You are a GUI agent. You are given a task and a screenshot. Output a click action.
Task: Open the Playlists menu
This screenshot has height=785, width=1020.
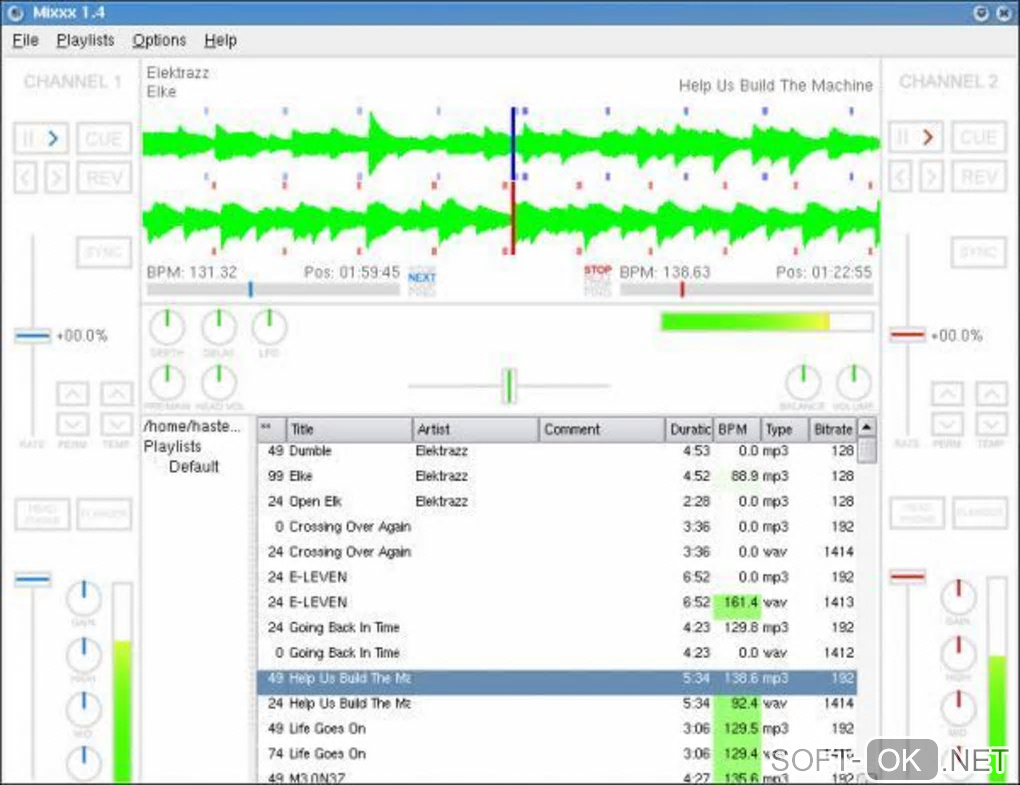[x=85, y=40]
